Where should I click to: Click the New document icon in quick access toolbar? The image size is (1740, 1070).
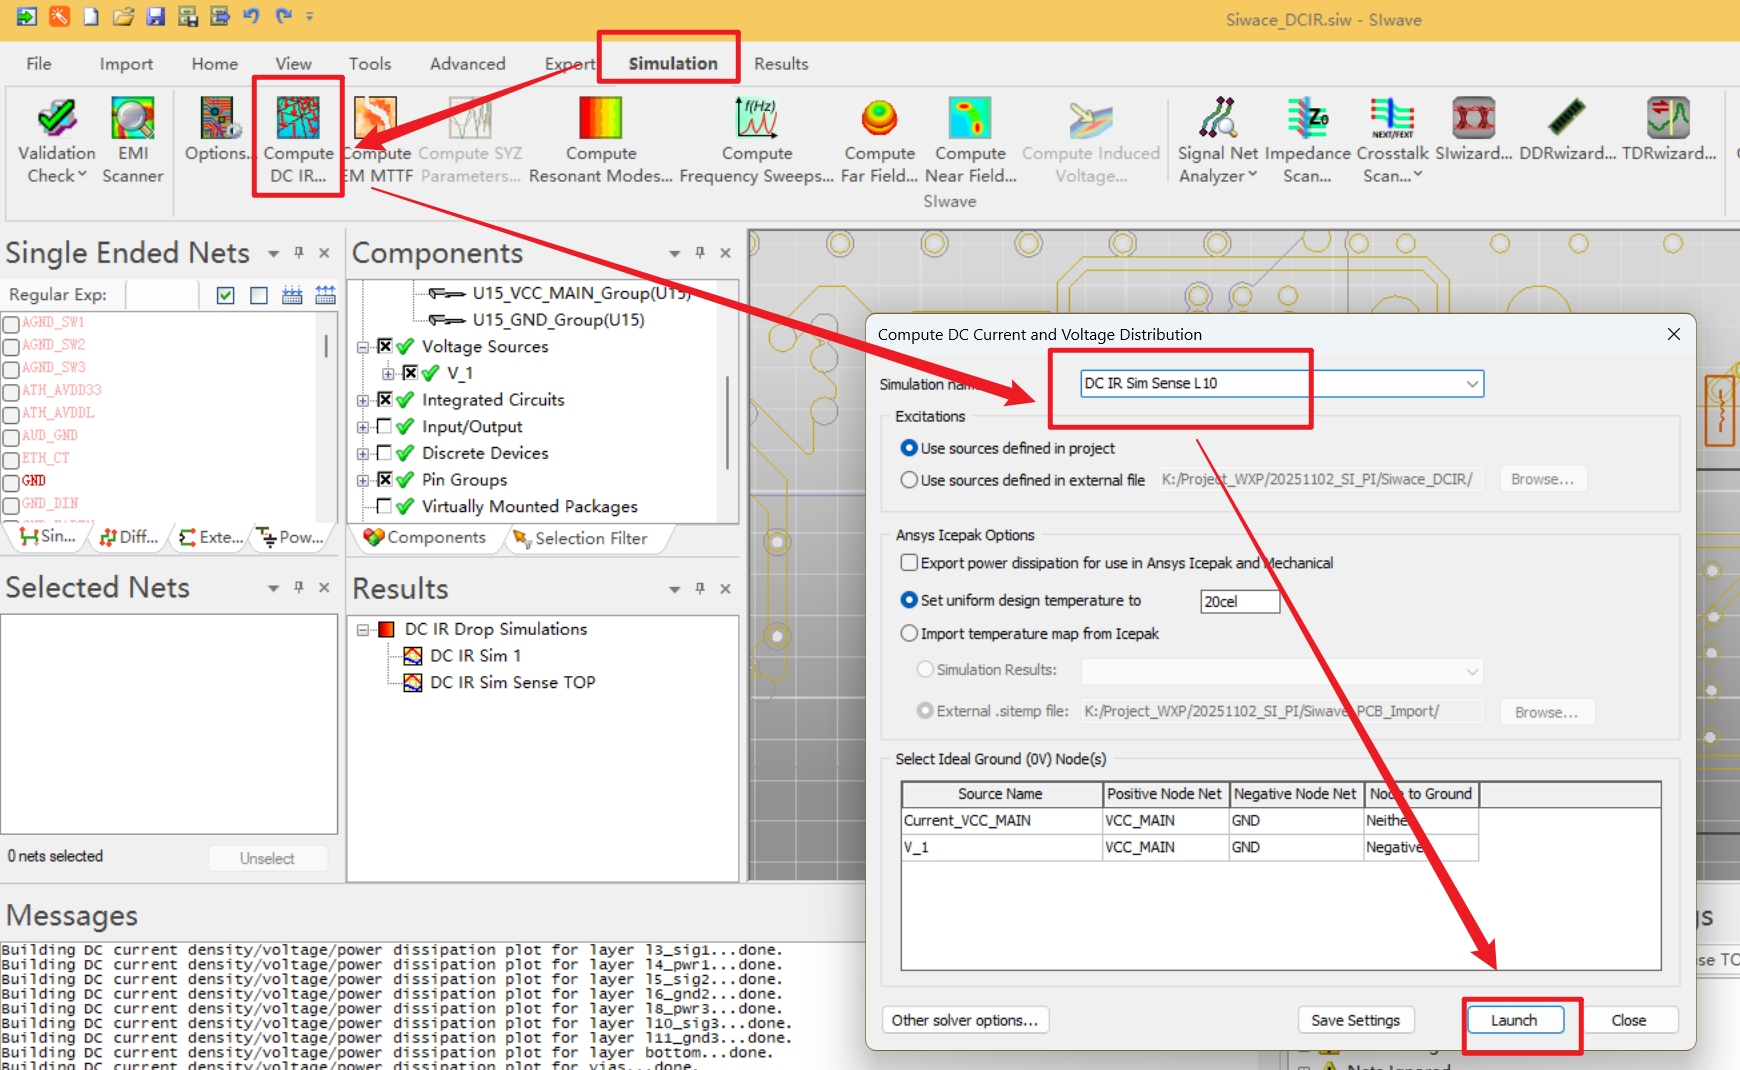91,16
